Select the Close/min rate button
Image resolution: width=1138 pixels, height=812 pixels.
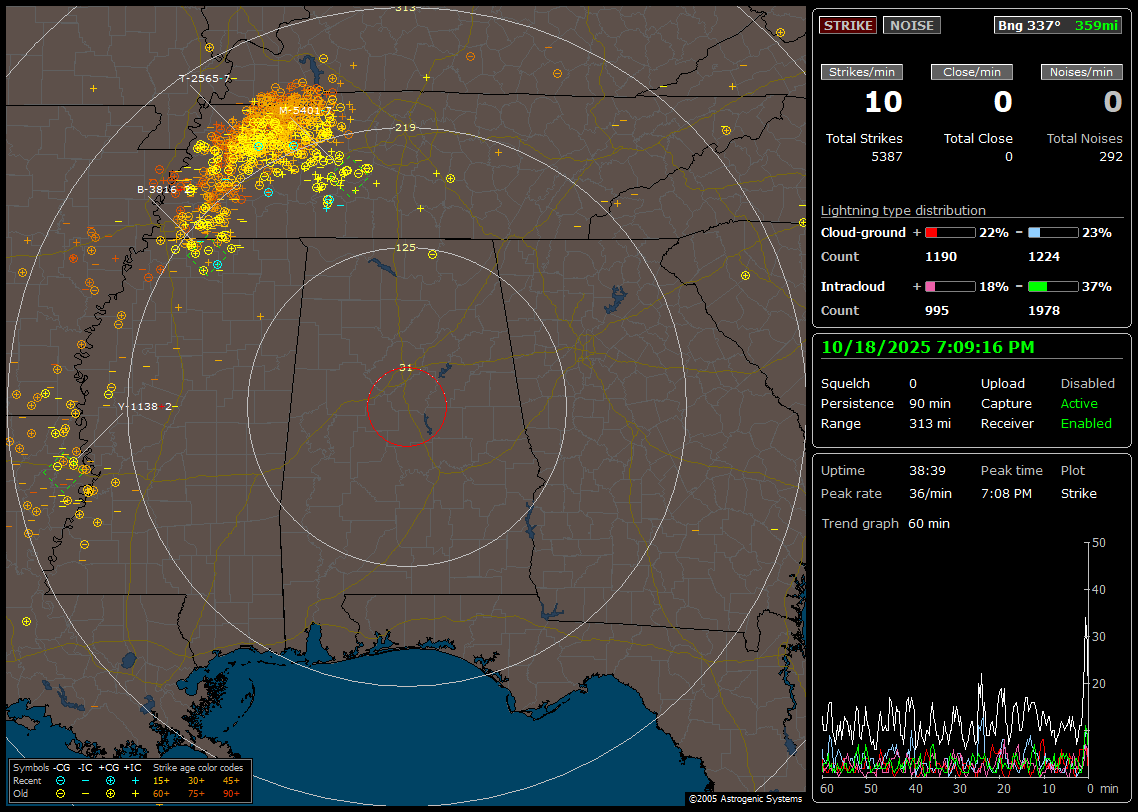pyautogui.click(x=972, y=72)
